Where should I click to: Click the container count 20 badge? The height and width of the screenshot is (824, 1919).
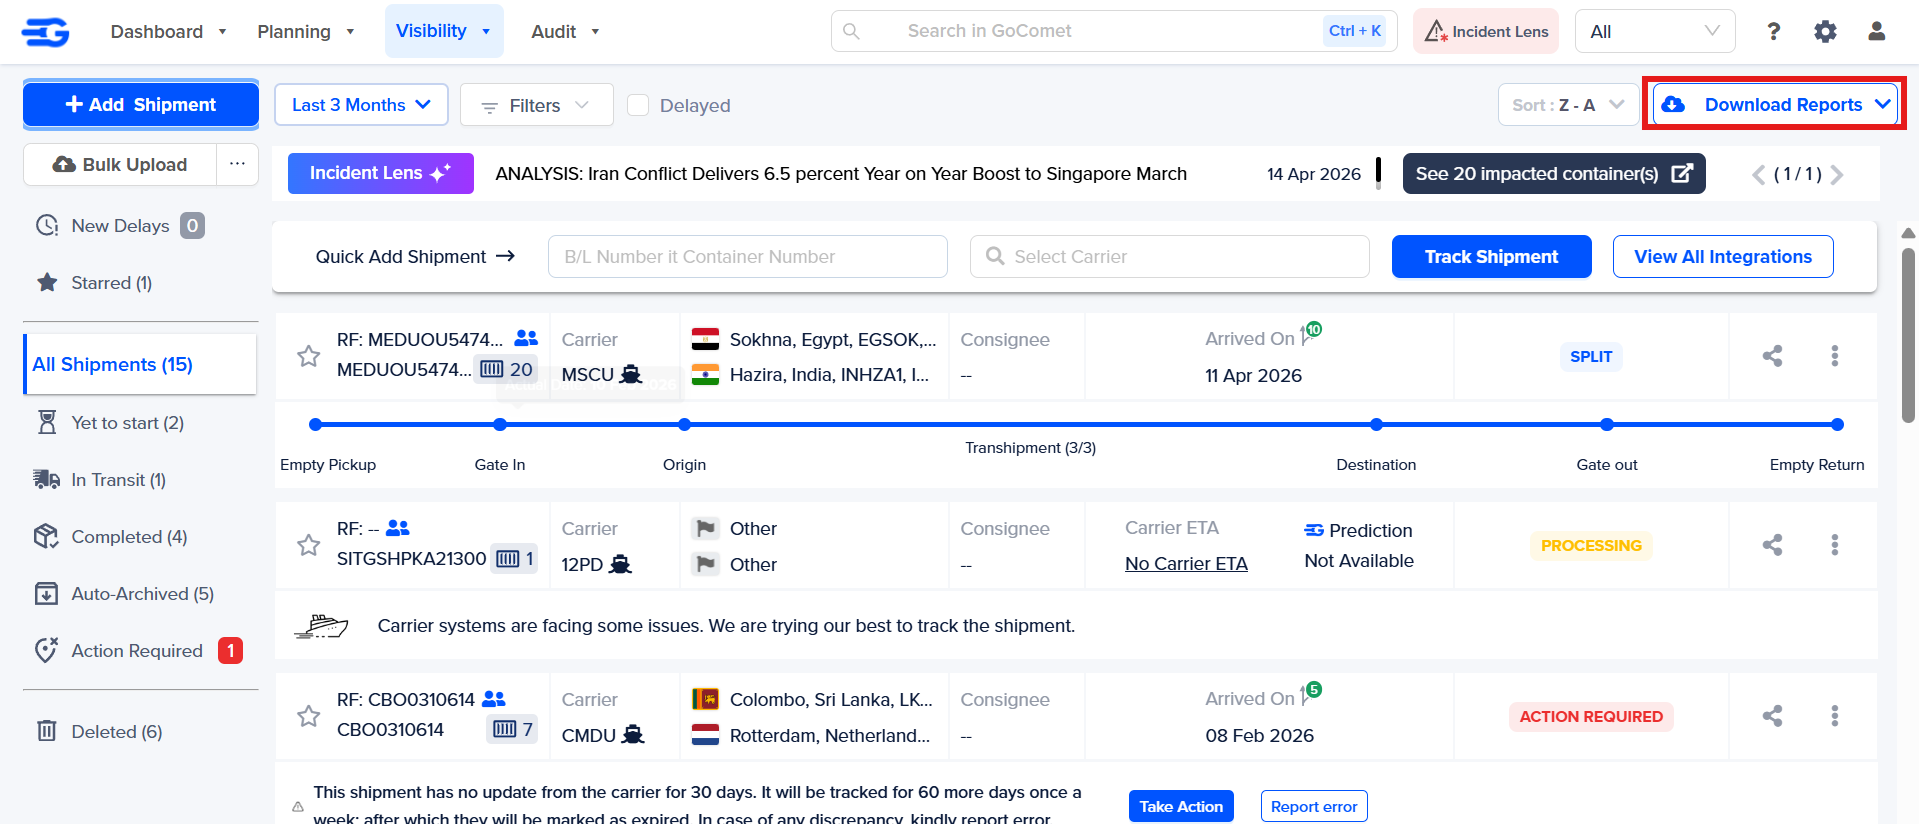pyautogui.click(x=507, y=369)
